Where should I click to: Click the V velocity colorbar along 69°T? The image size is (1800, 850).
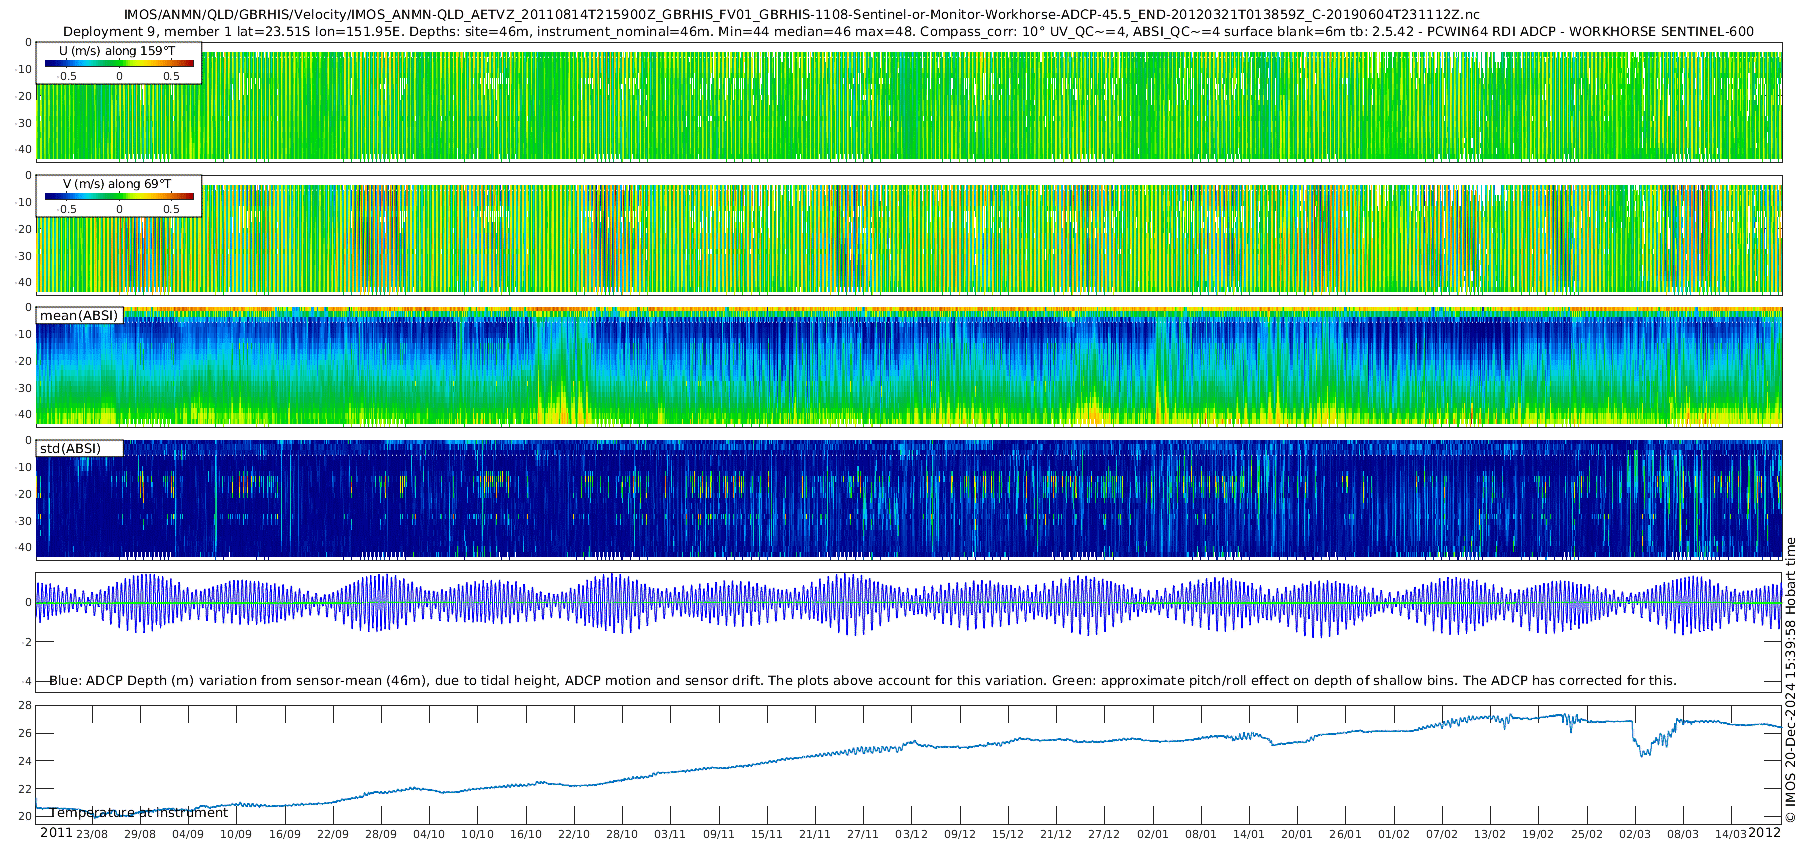[x=119, y=197]
